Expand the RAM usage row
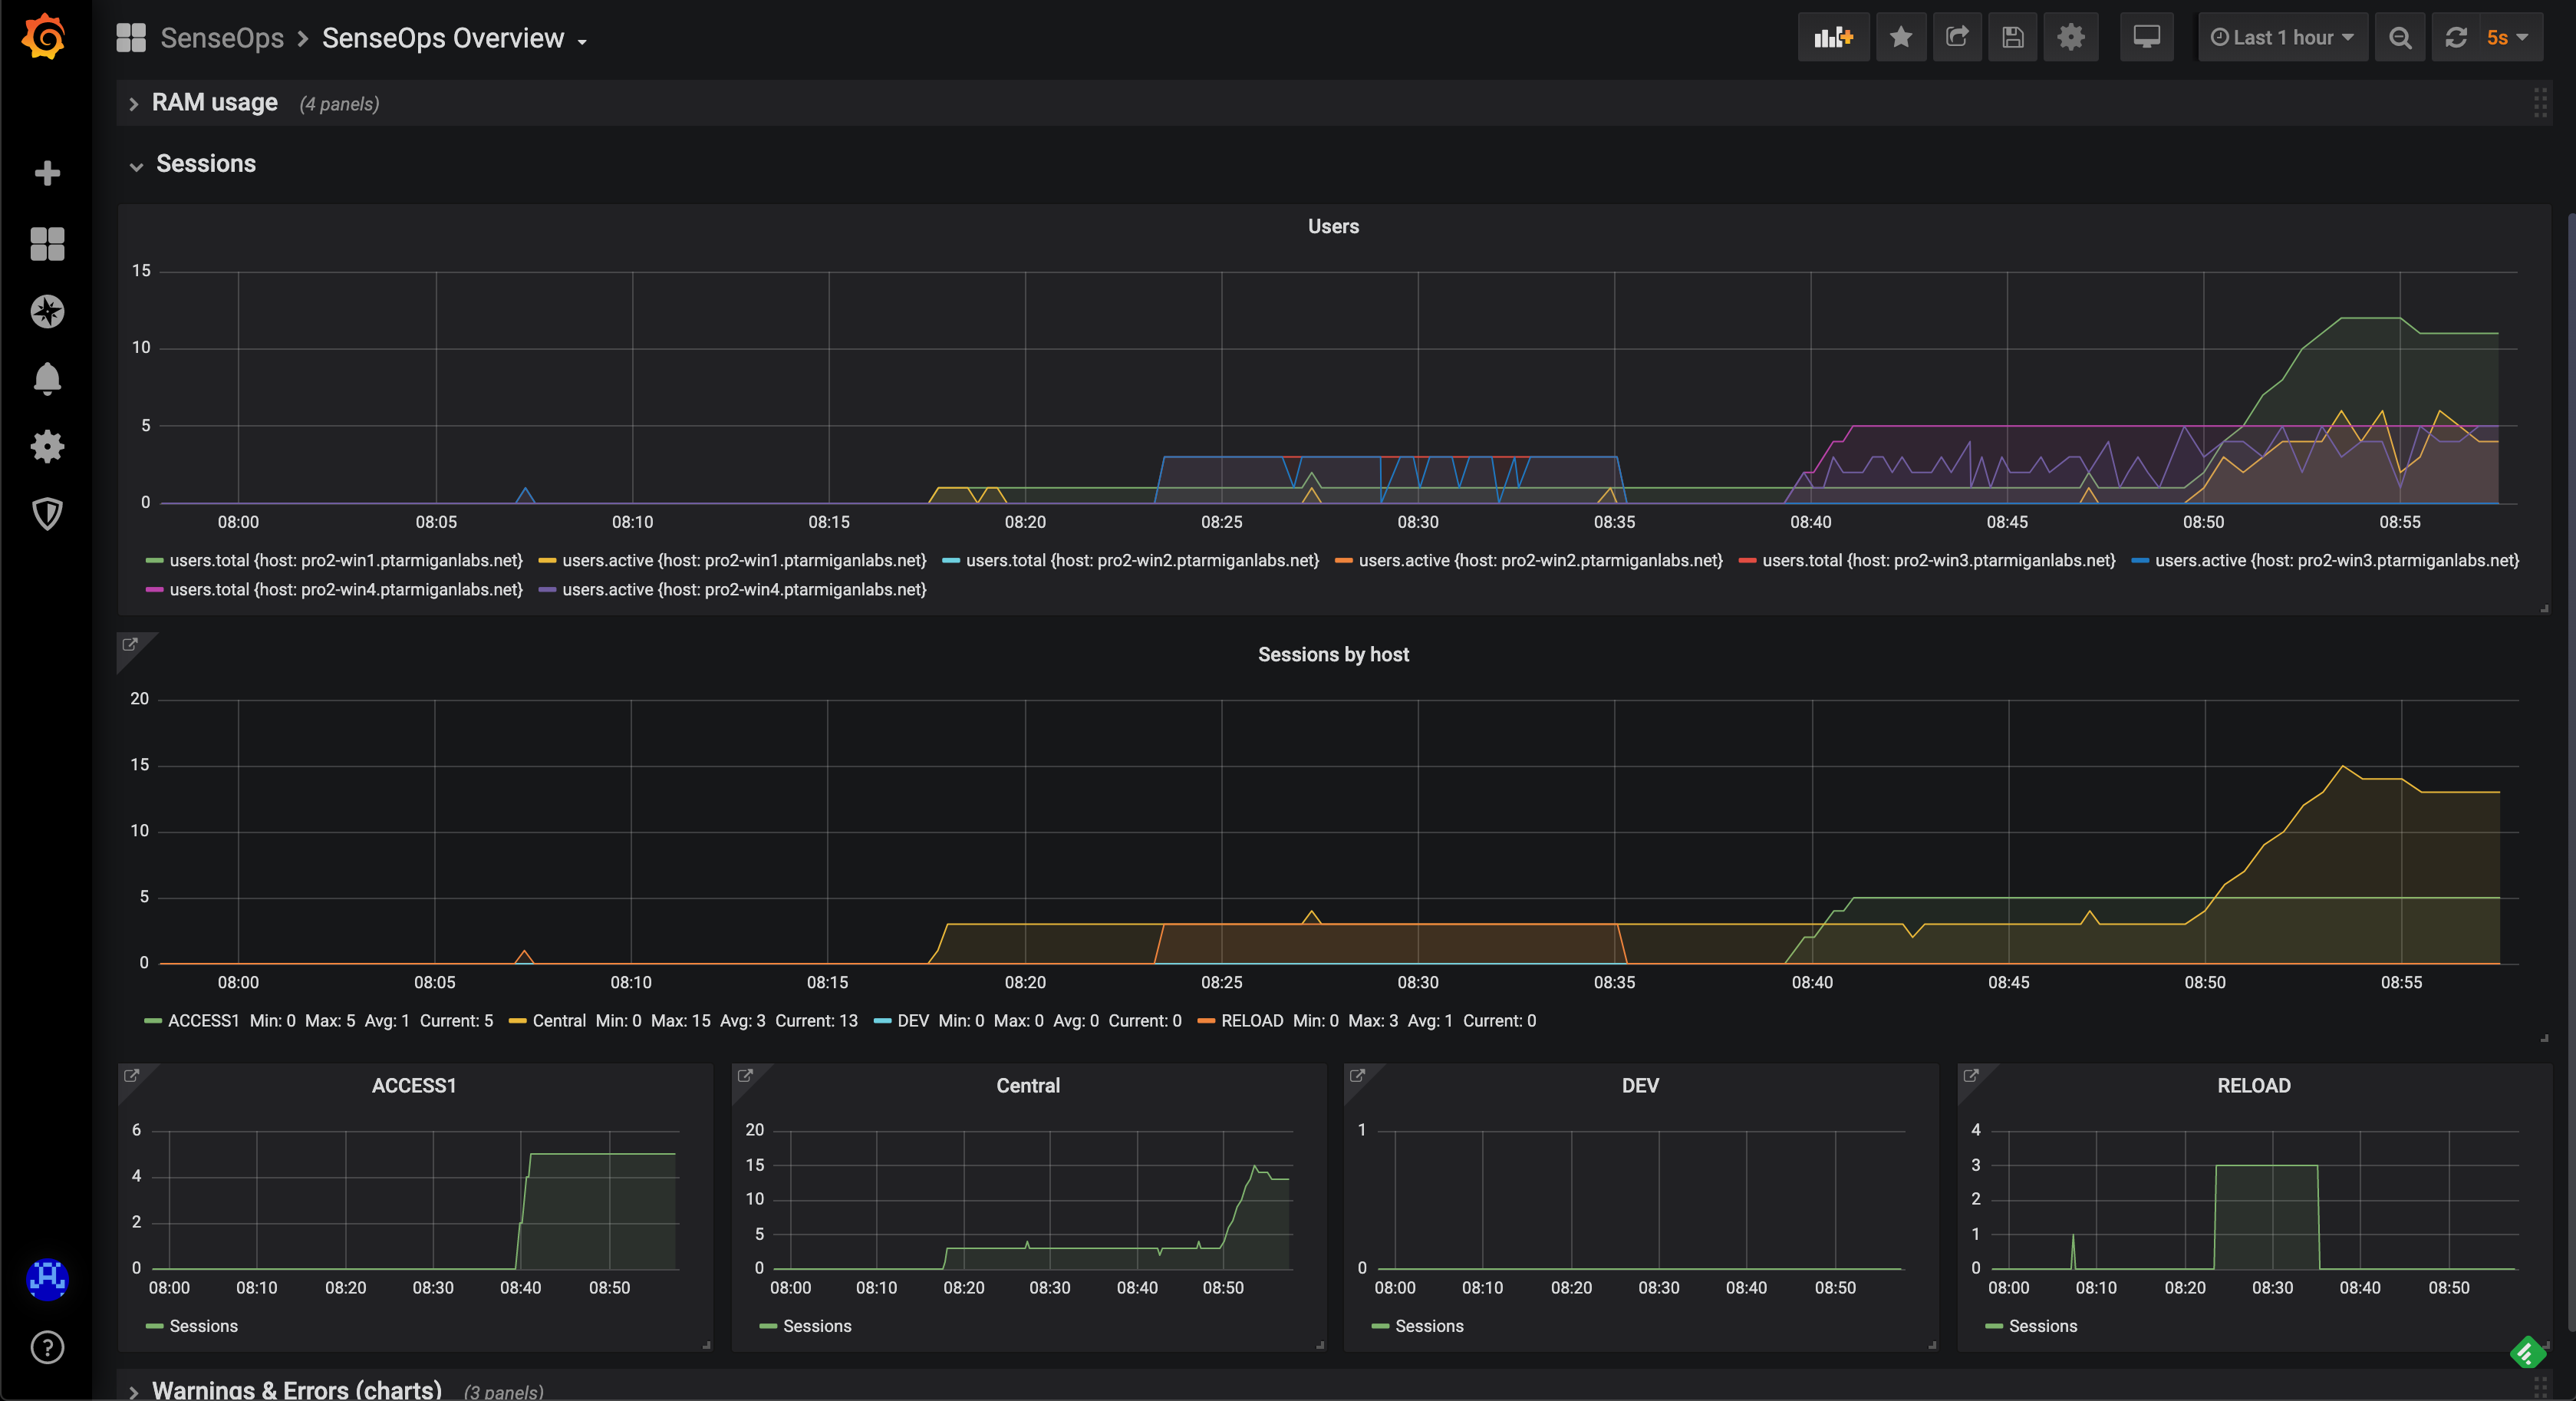Viewport: 2576px width, 1401px height. pyautogui.click(x=214, y=103)
